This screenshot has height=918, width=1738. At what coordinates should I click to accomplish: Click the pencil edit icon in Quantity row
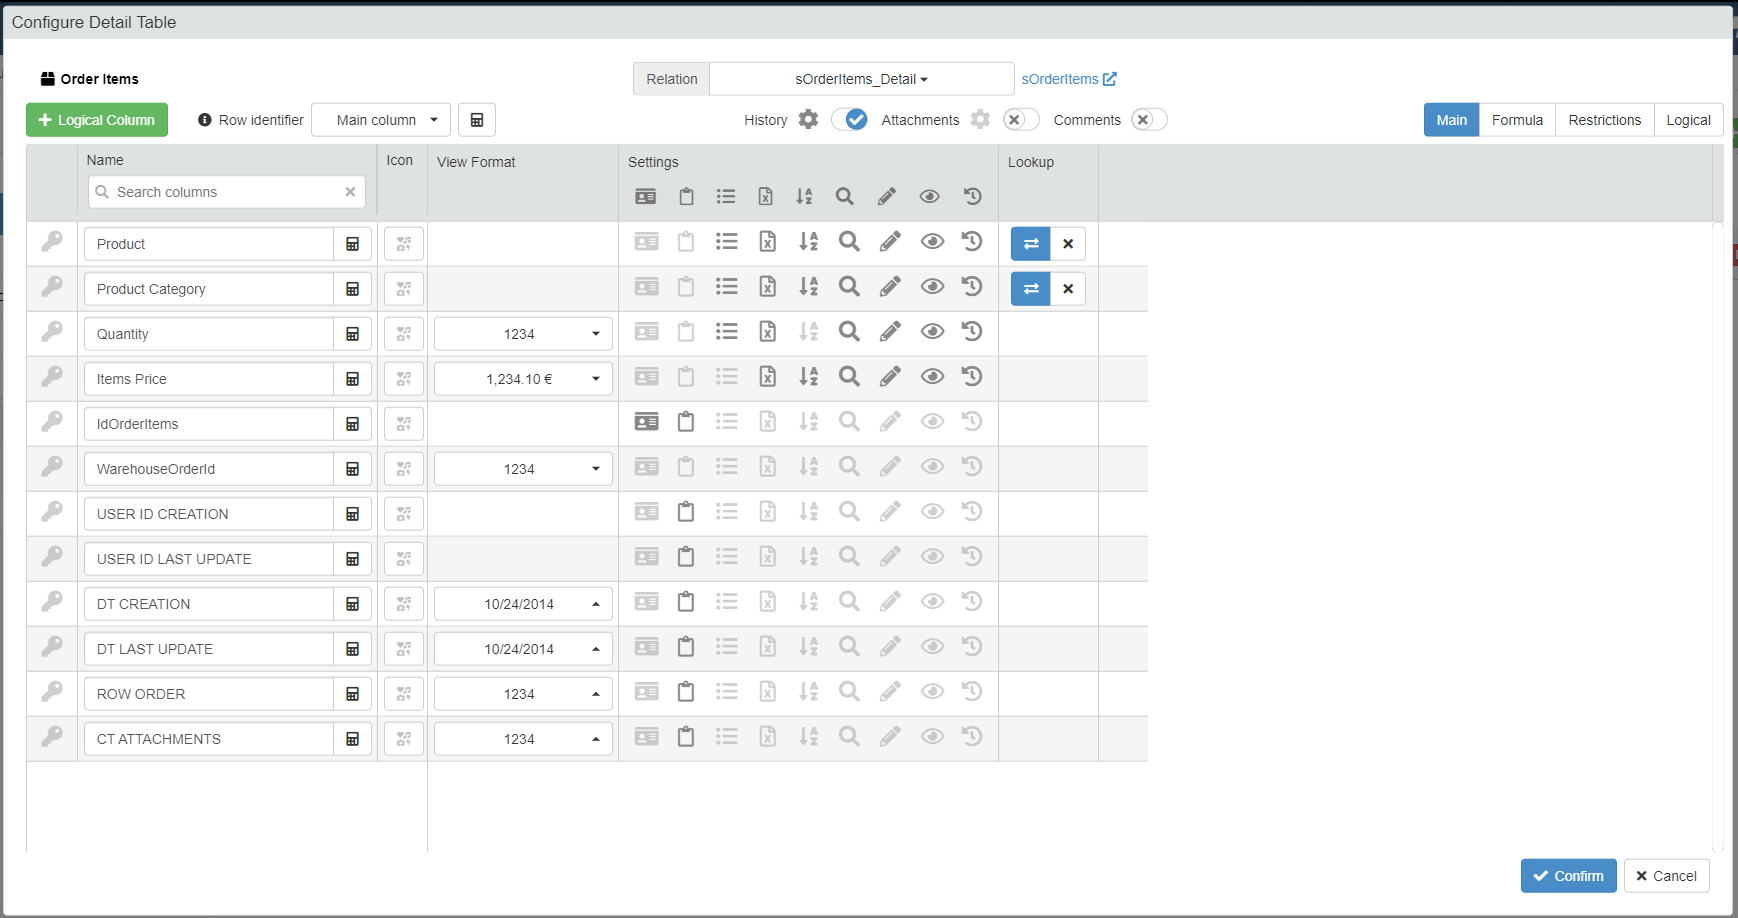pyautogui.click(x=890, y=332)
